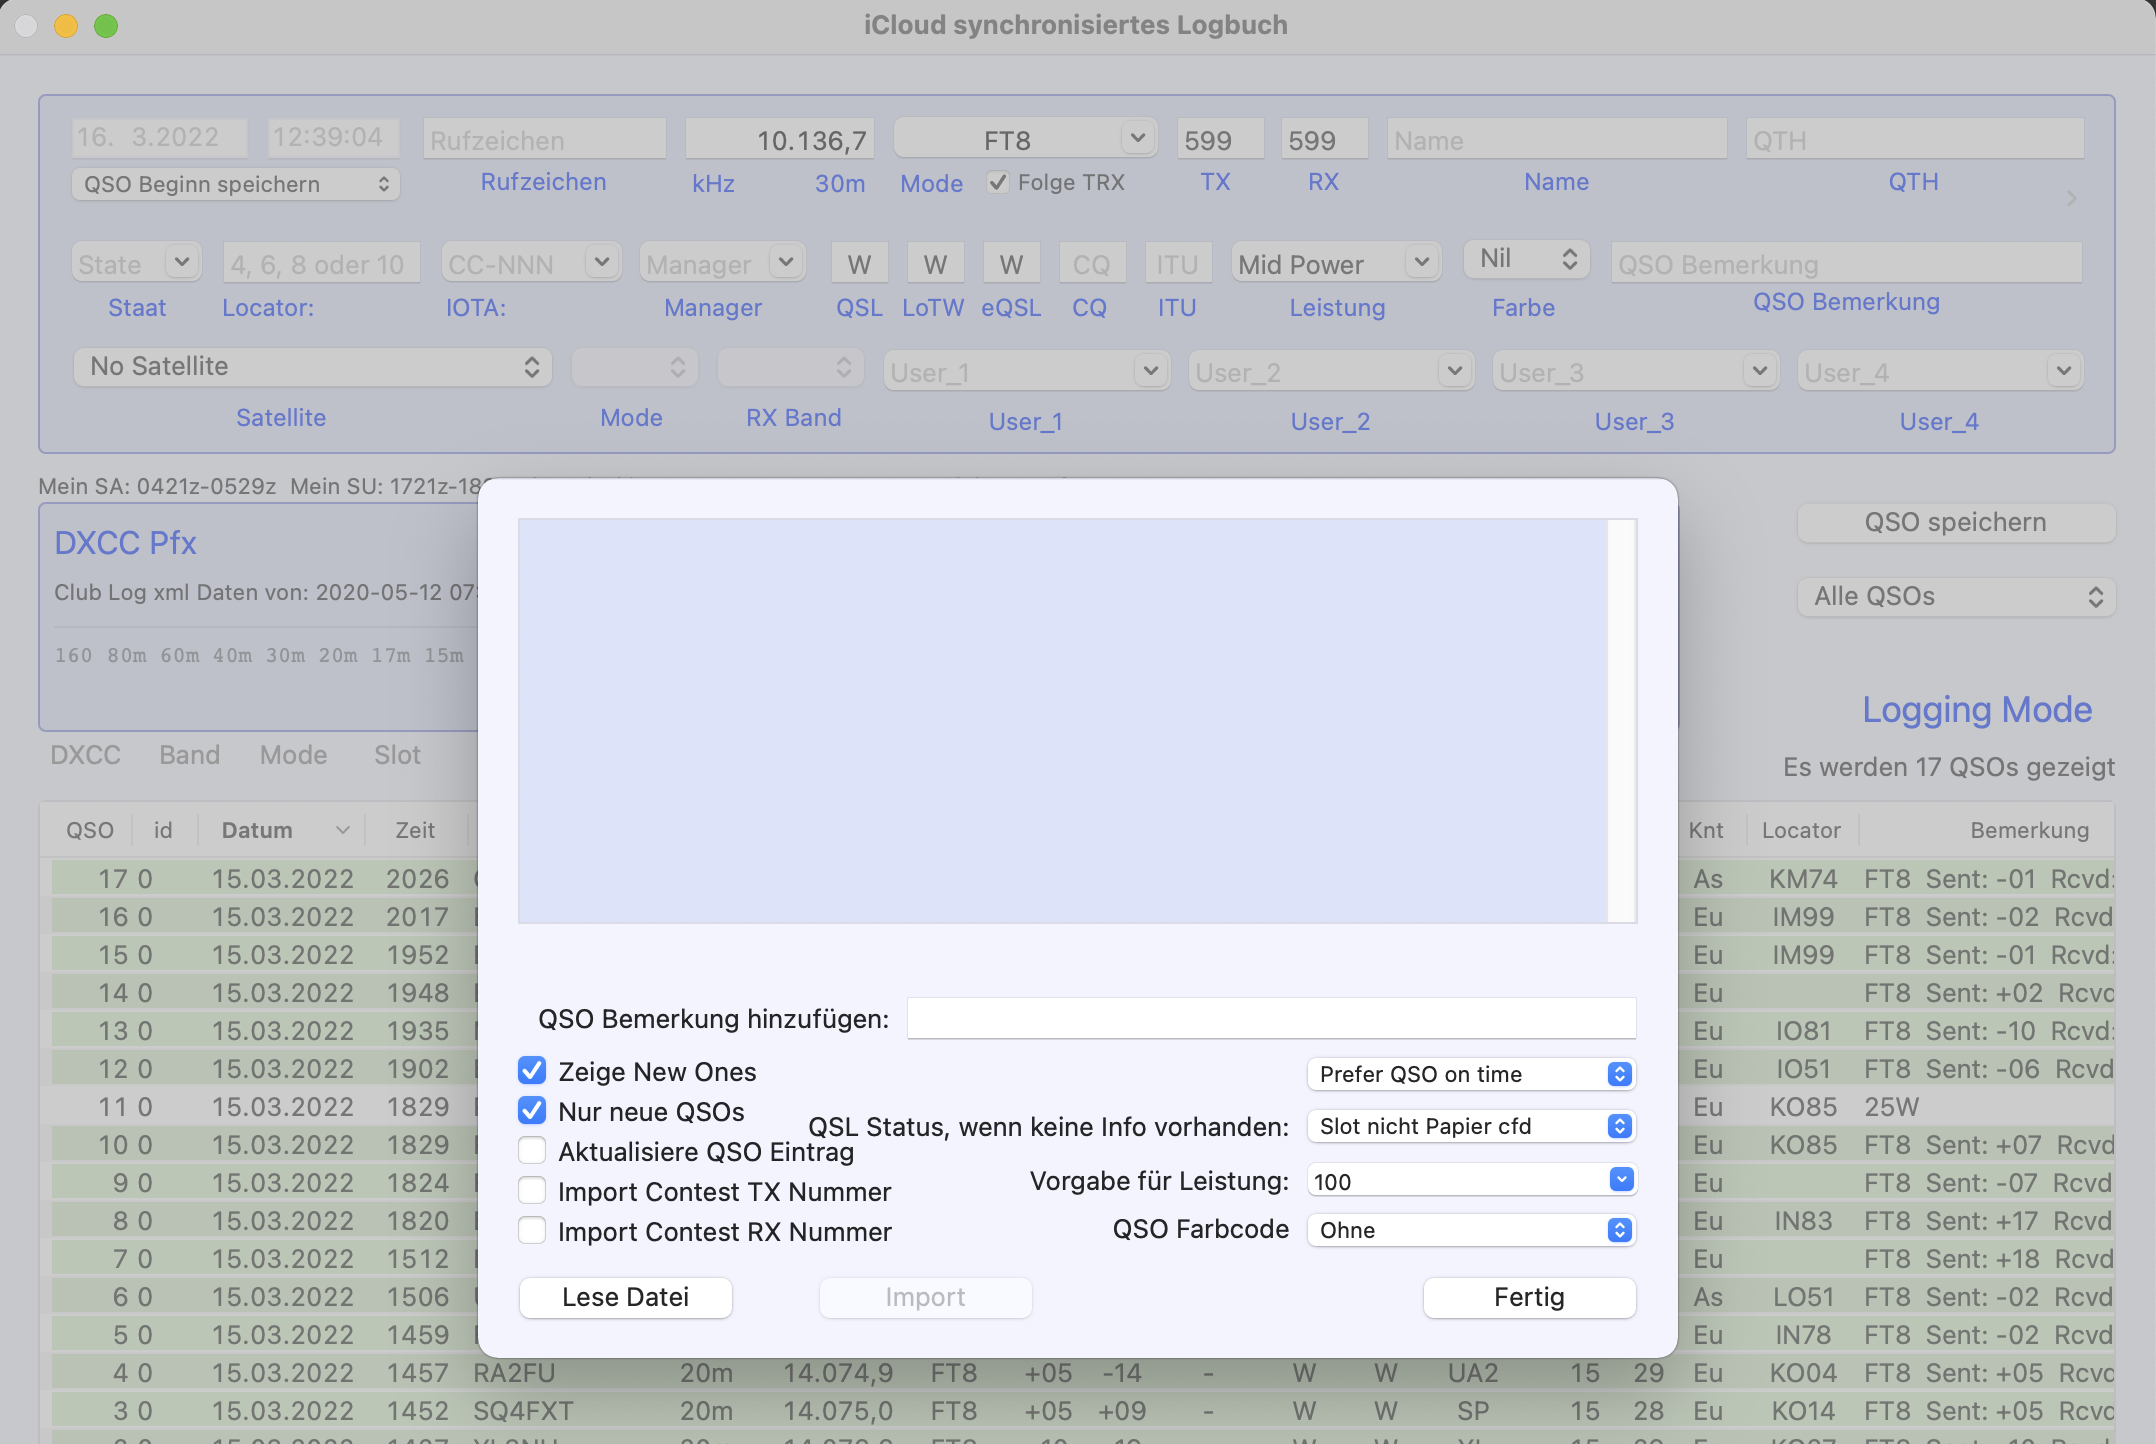Click the import dialog text area scrollbar
The image size is (2156, 1444).
point(1622,720)
